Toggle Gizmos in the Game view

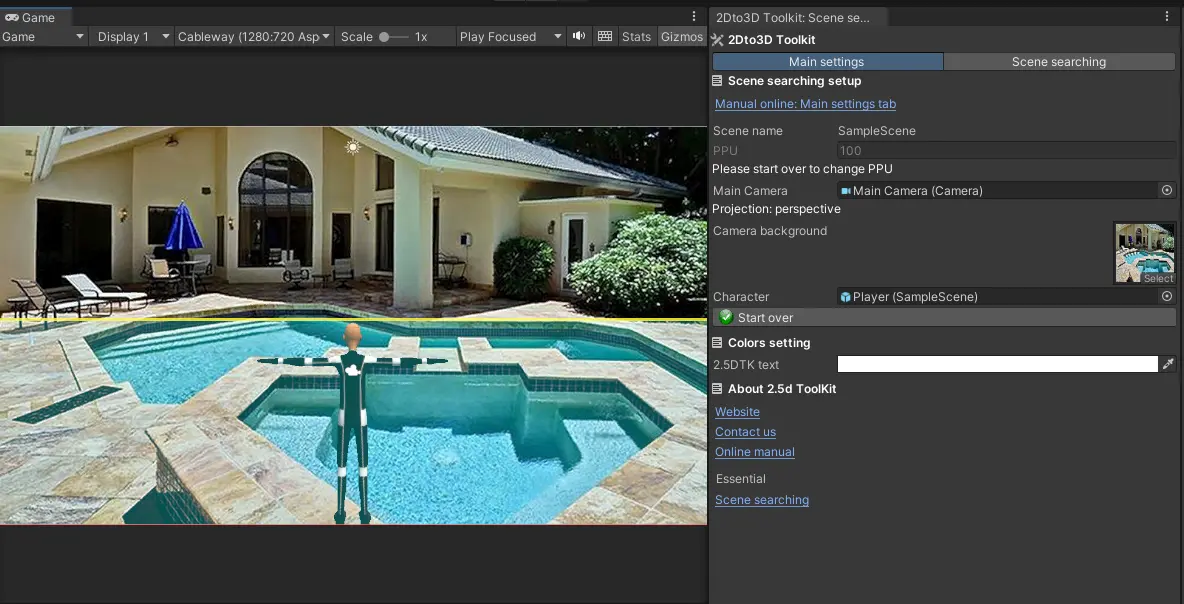(682, 37)
